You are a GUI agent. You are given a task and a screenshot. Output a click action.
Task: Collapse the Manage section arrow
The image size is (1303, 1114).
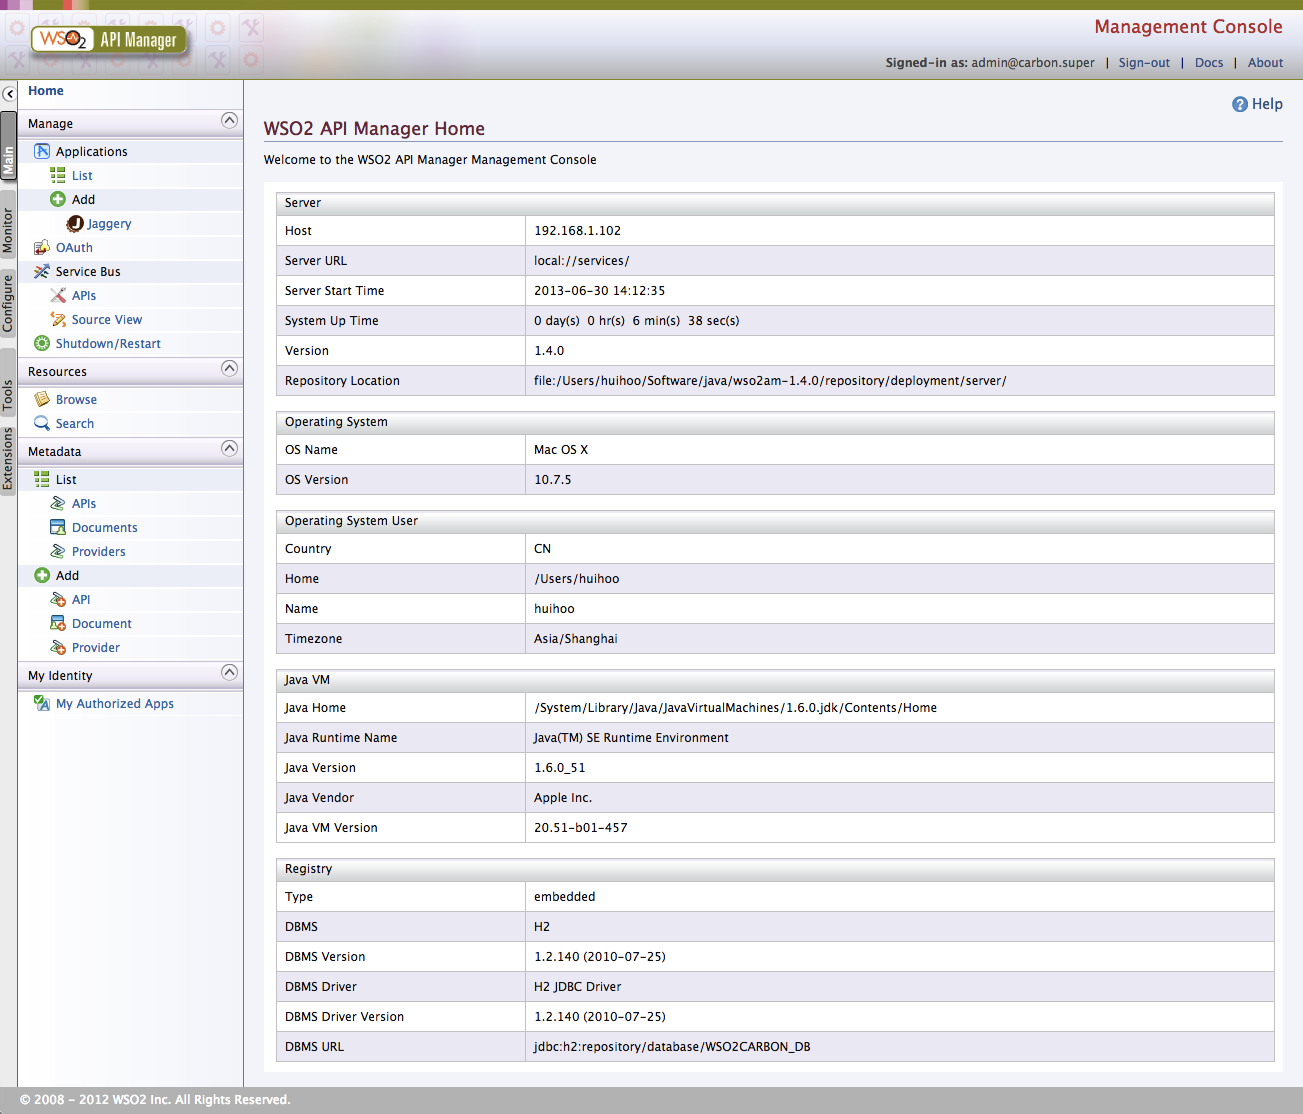(229, 120)
